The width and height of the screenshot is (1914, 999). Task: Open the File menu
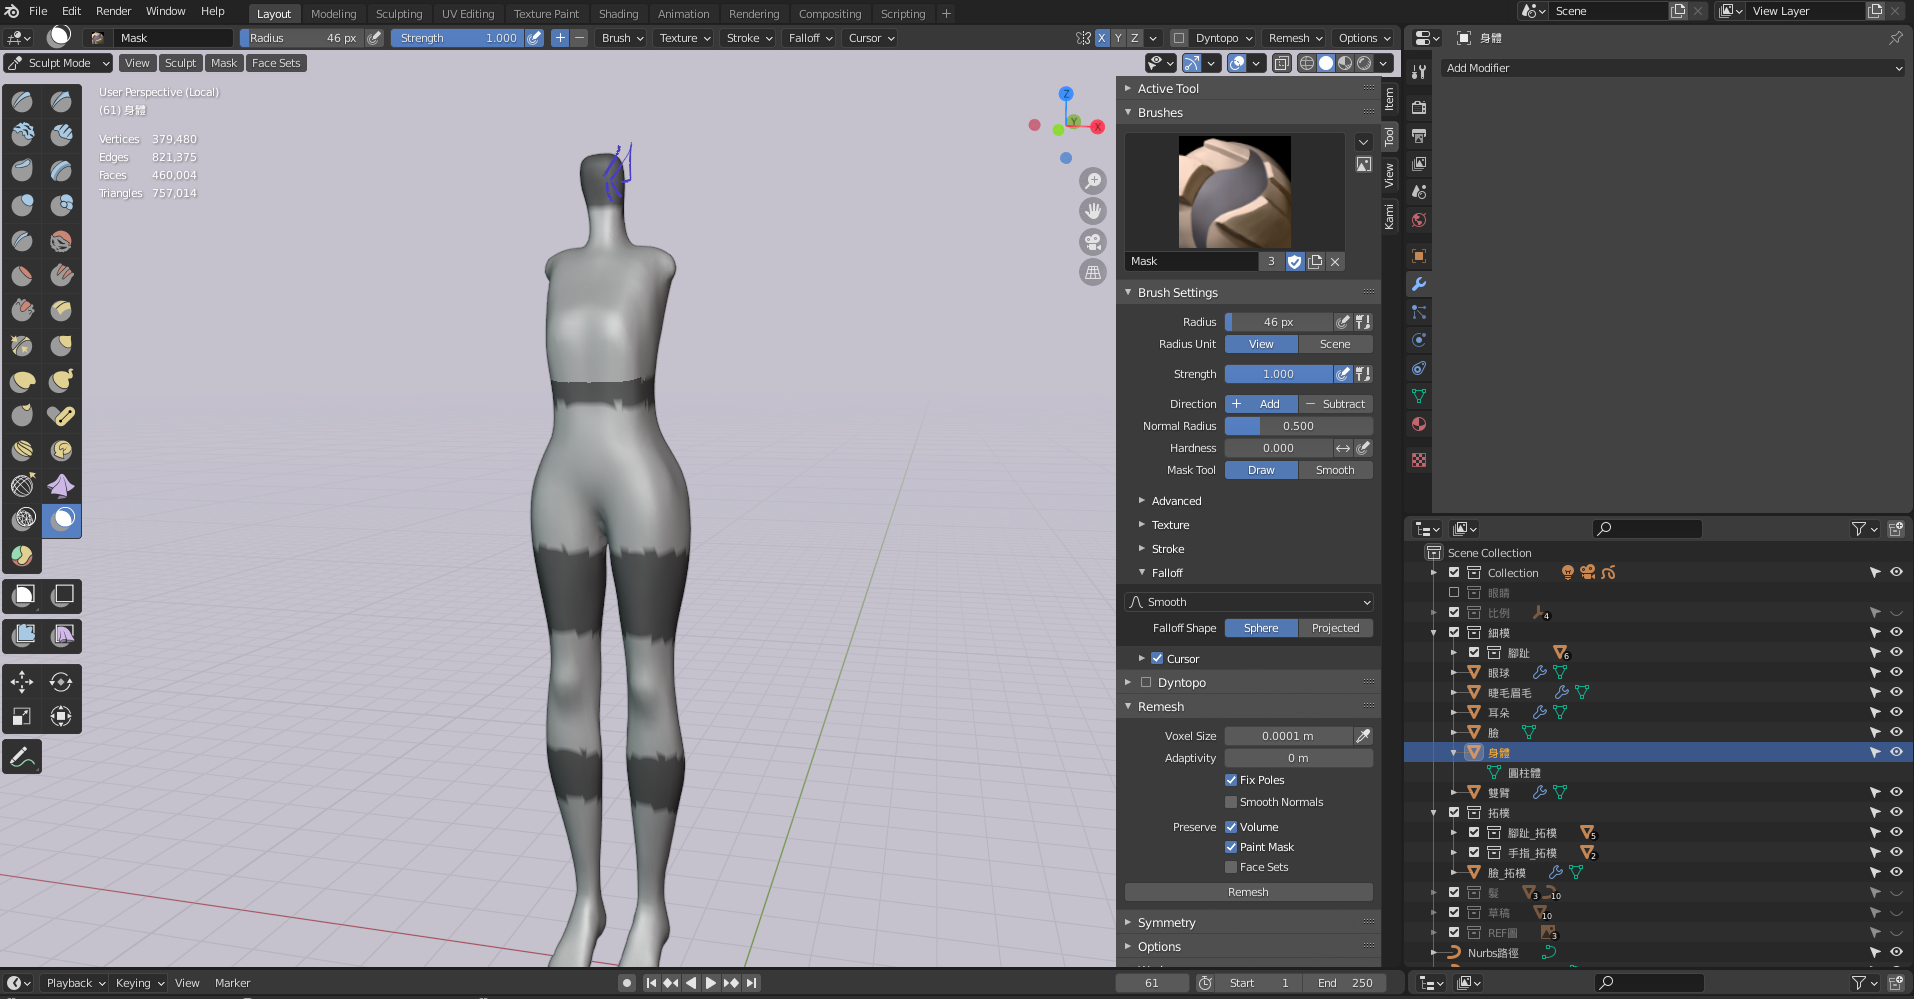[38, 11]
